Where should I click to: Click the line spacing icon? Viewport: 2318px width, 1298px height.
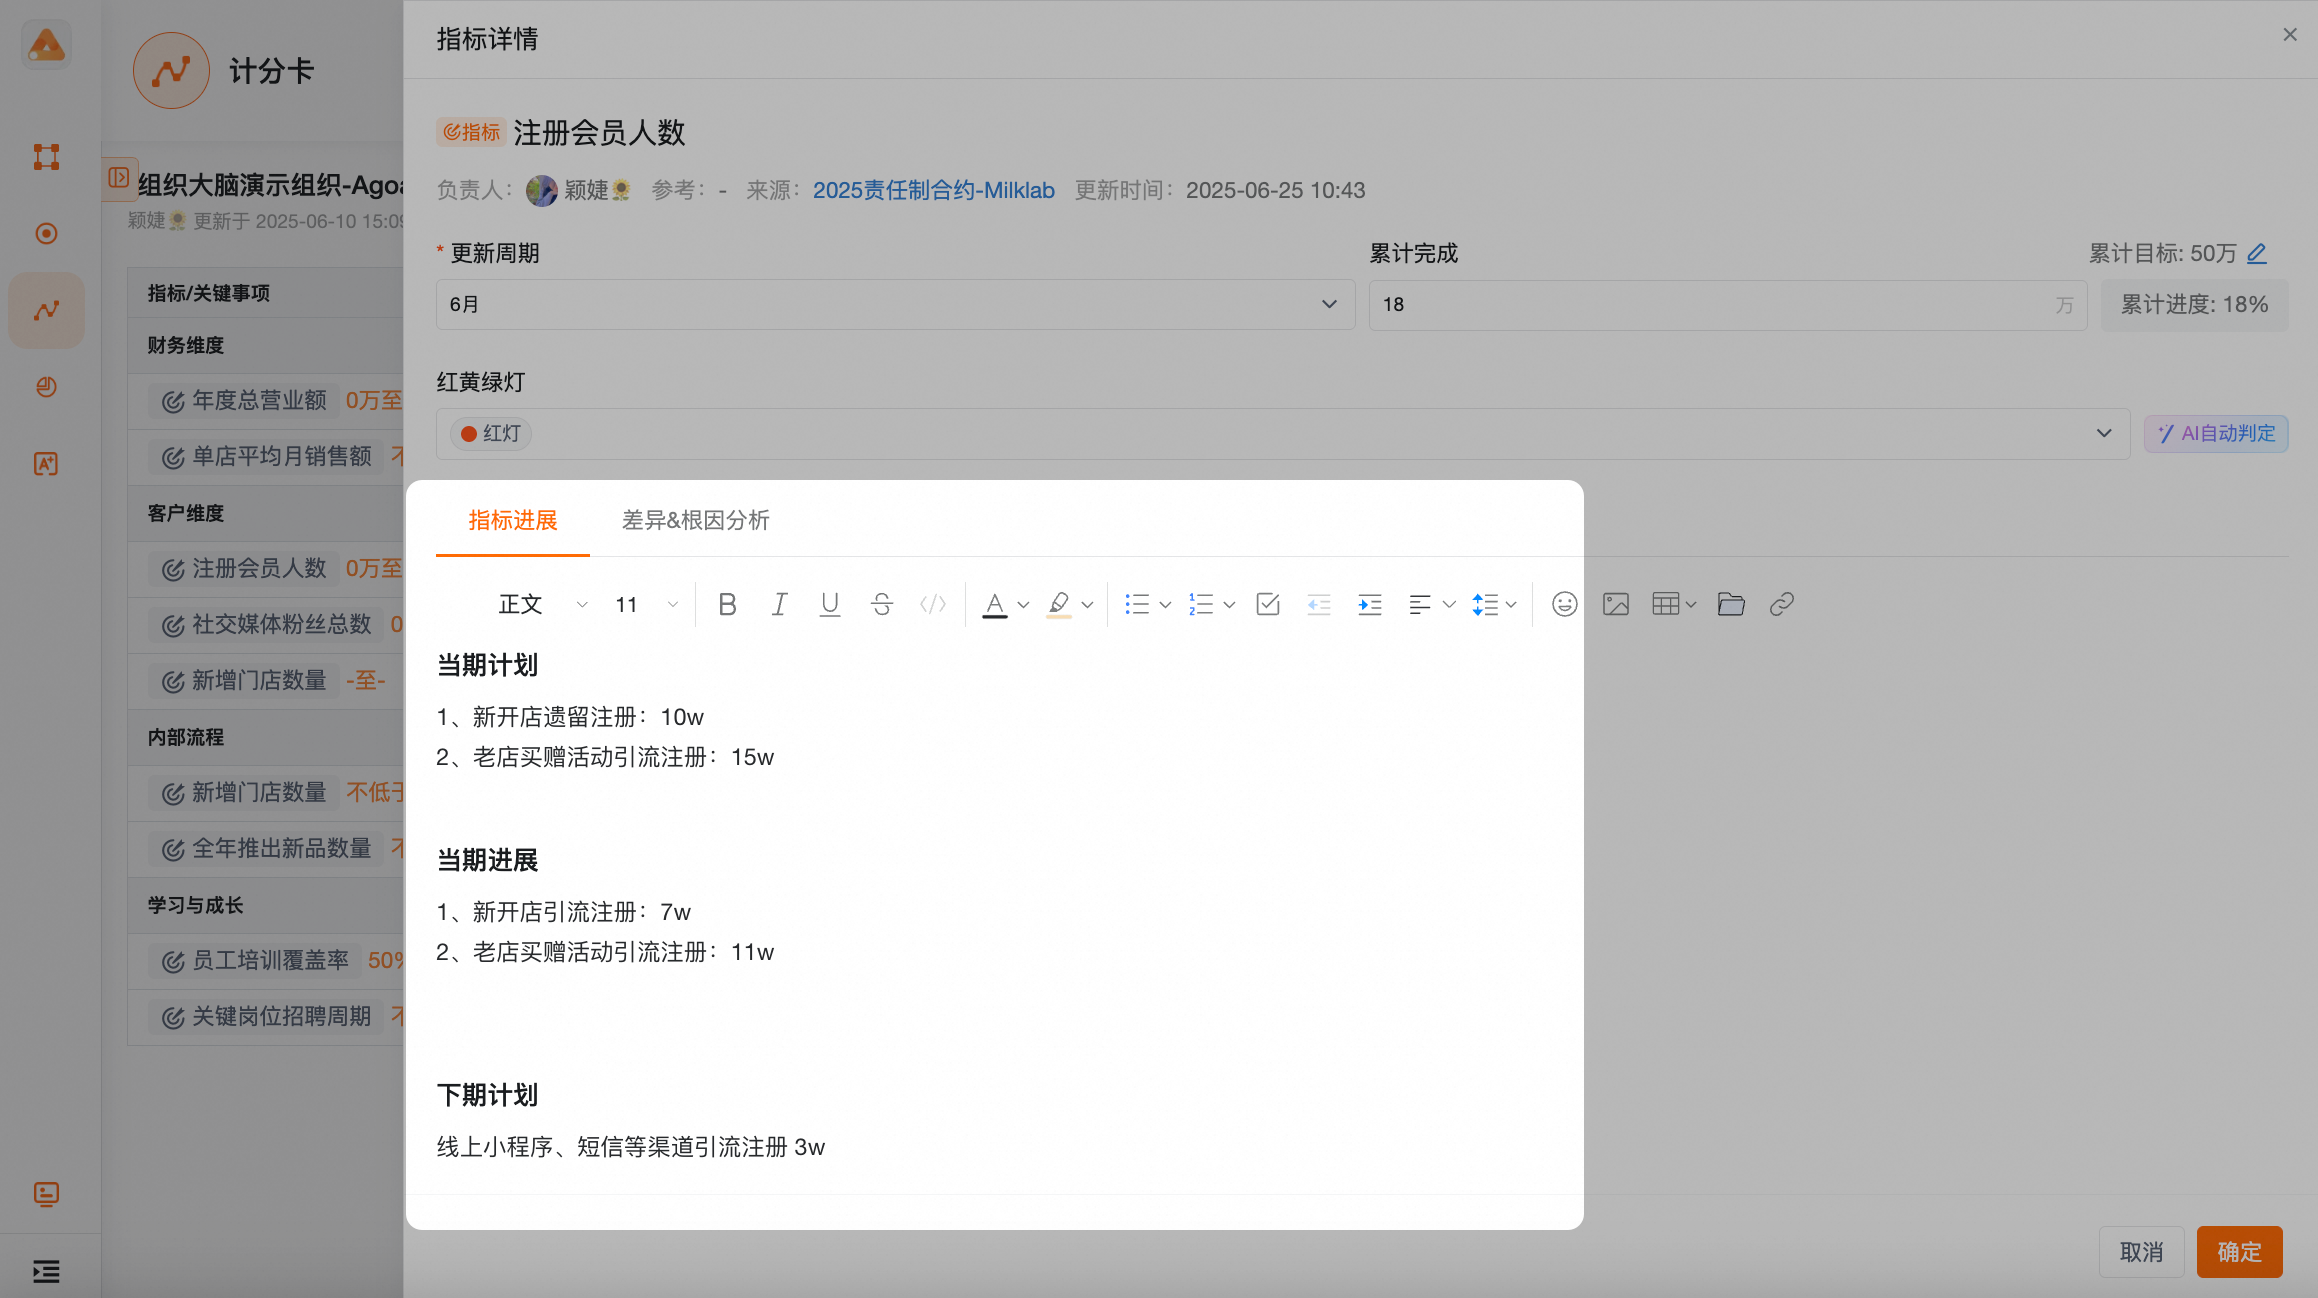coord(1485,604)
